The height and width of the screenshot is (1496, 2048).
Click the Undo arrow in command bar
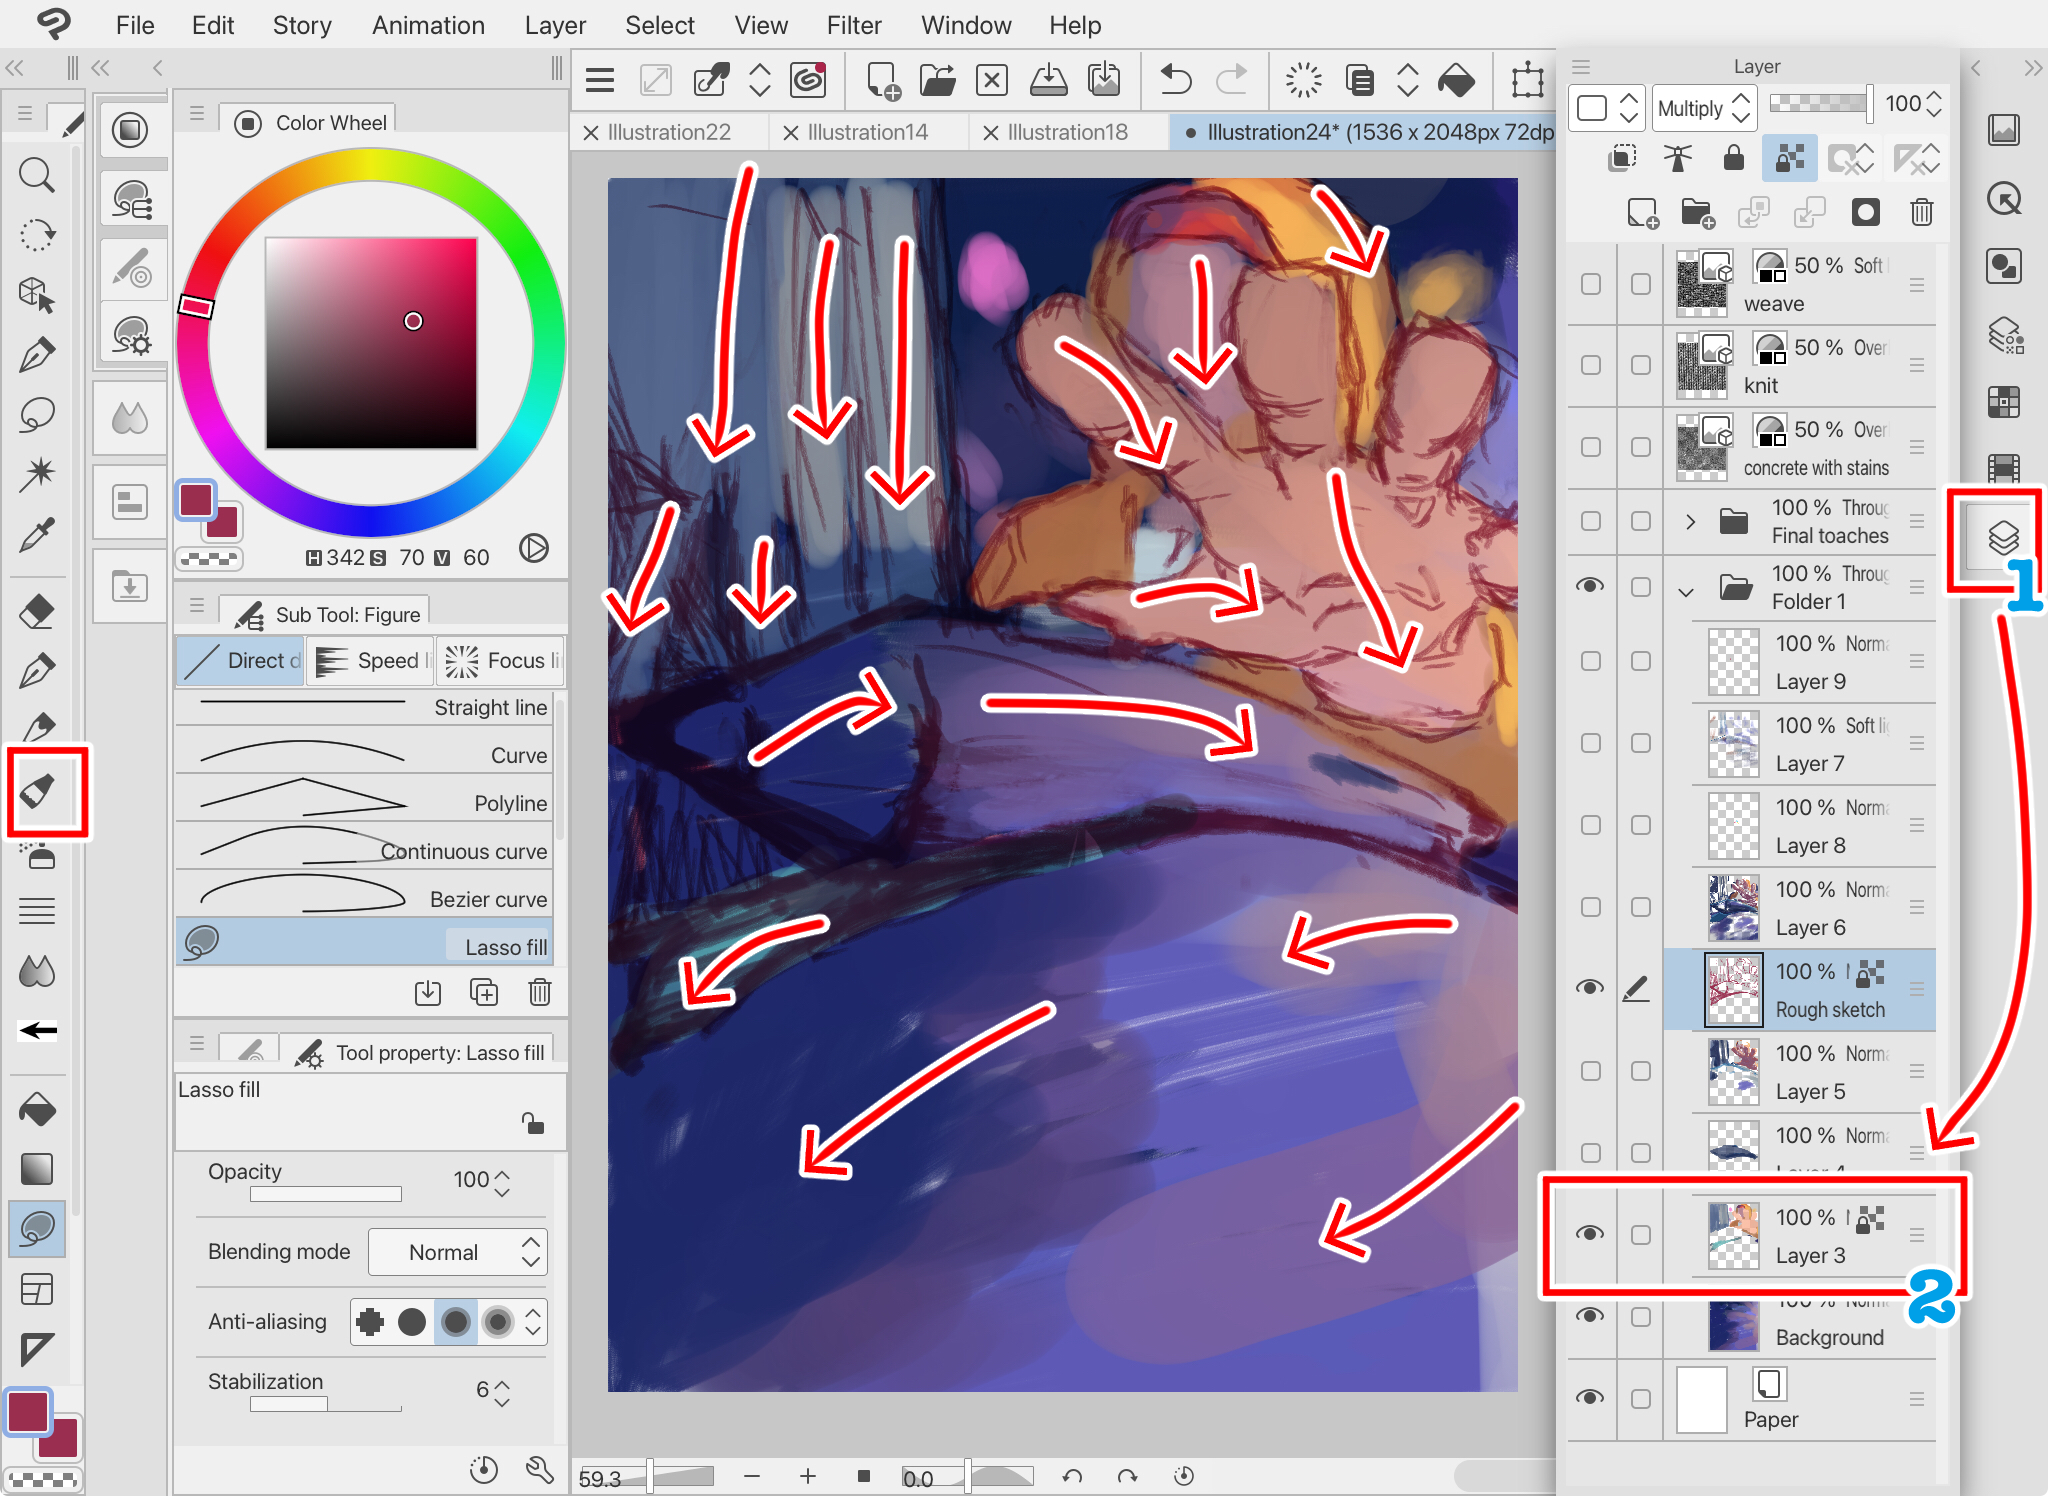click(x=1176, y=80)
